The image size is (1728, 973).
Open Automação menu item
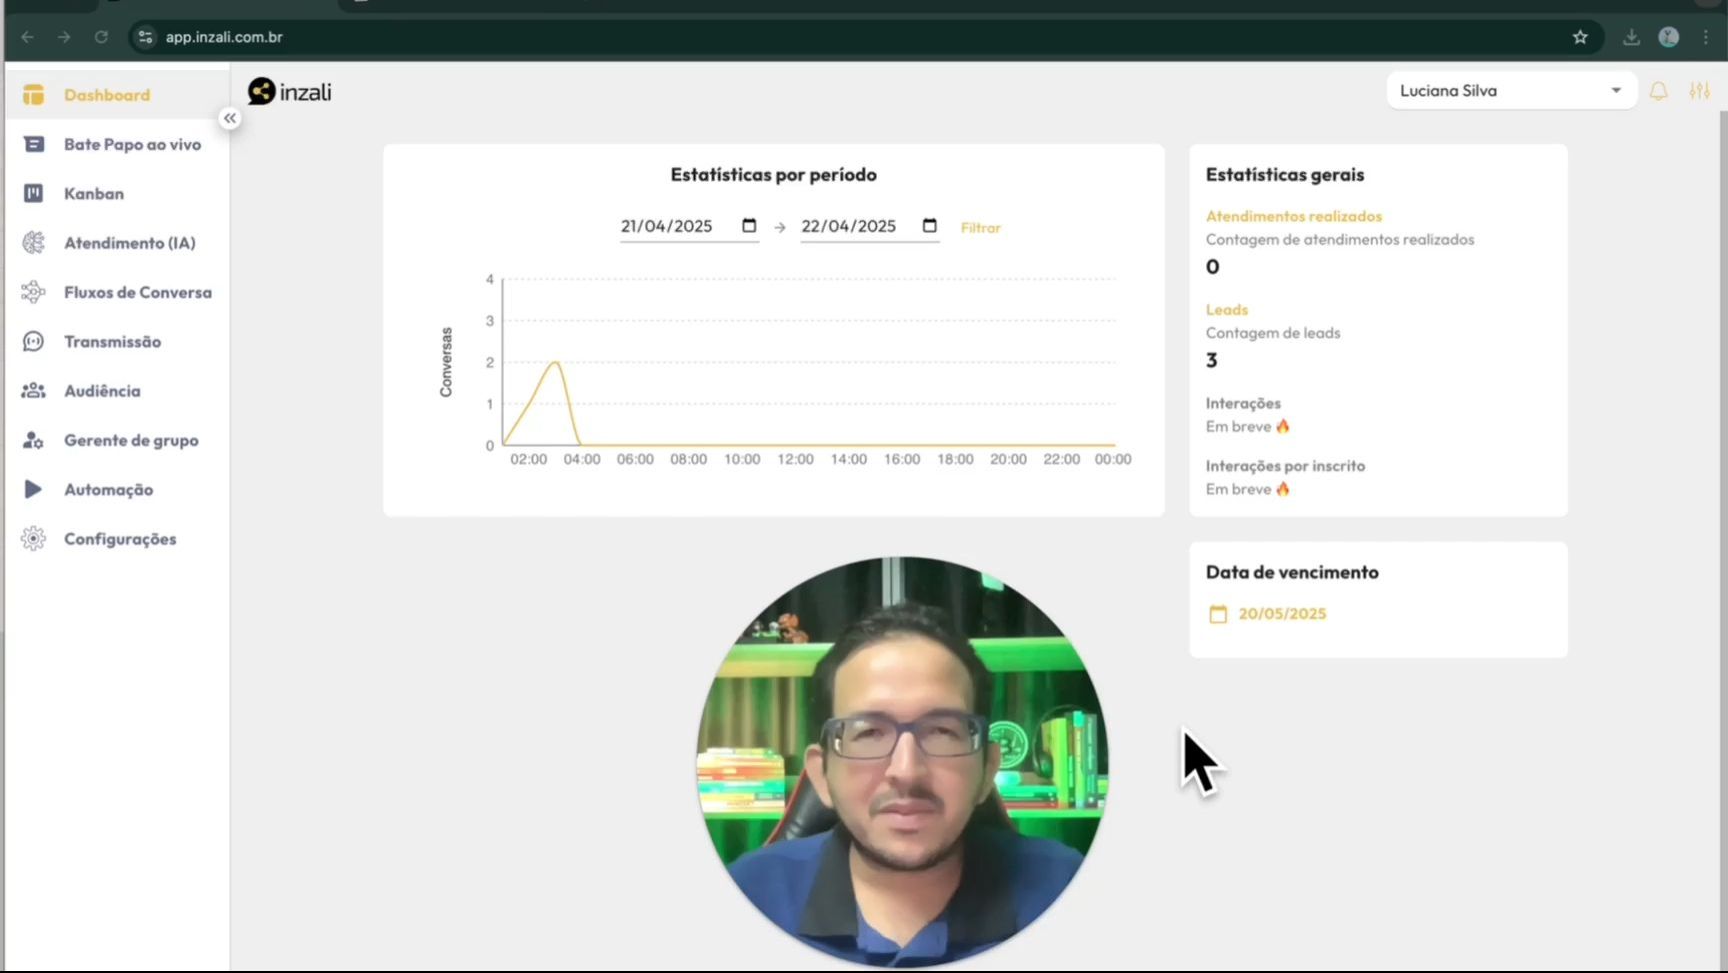pos(116,489)
